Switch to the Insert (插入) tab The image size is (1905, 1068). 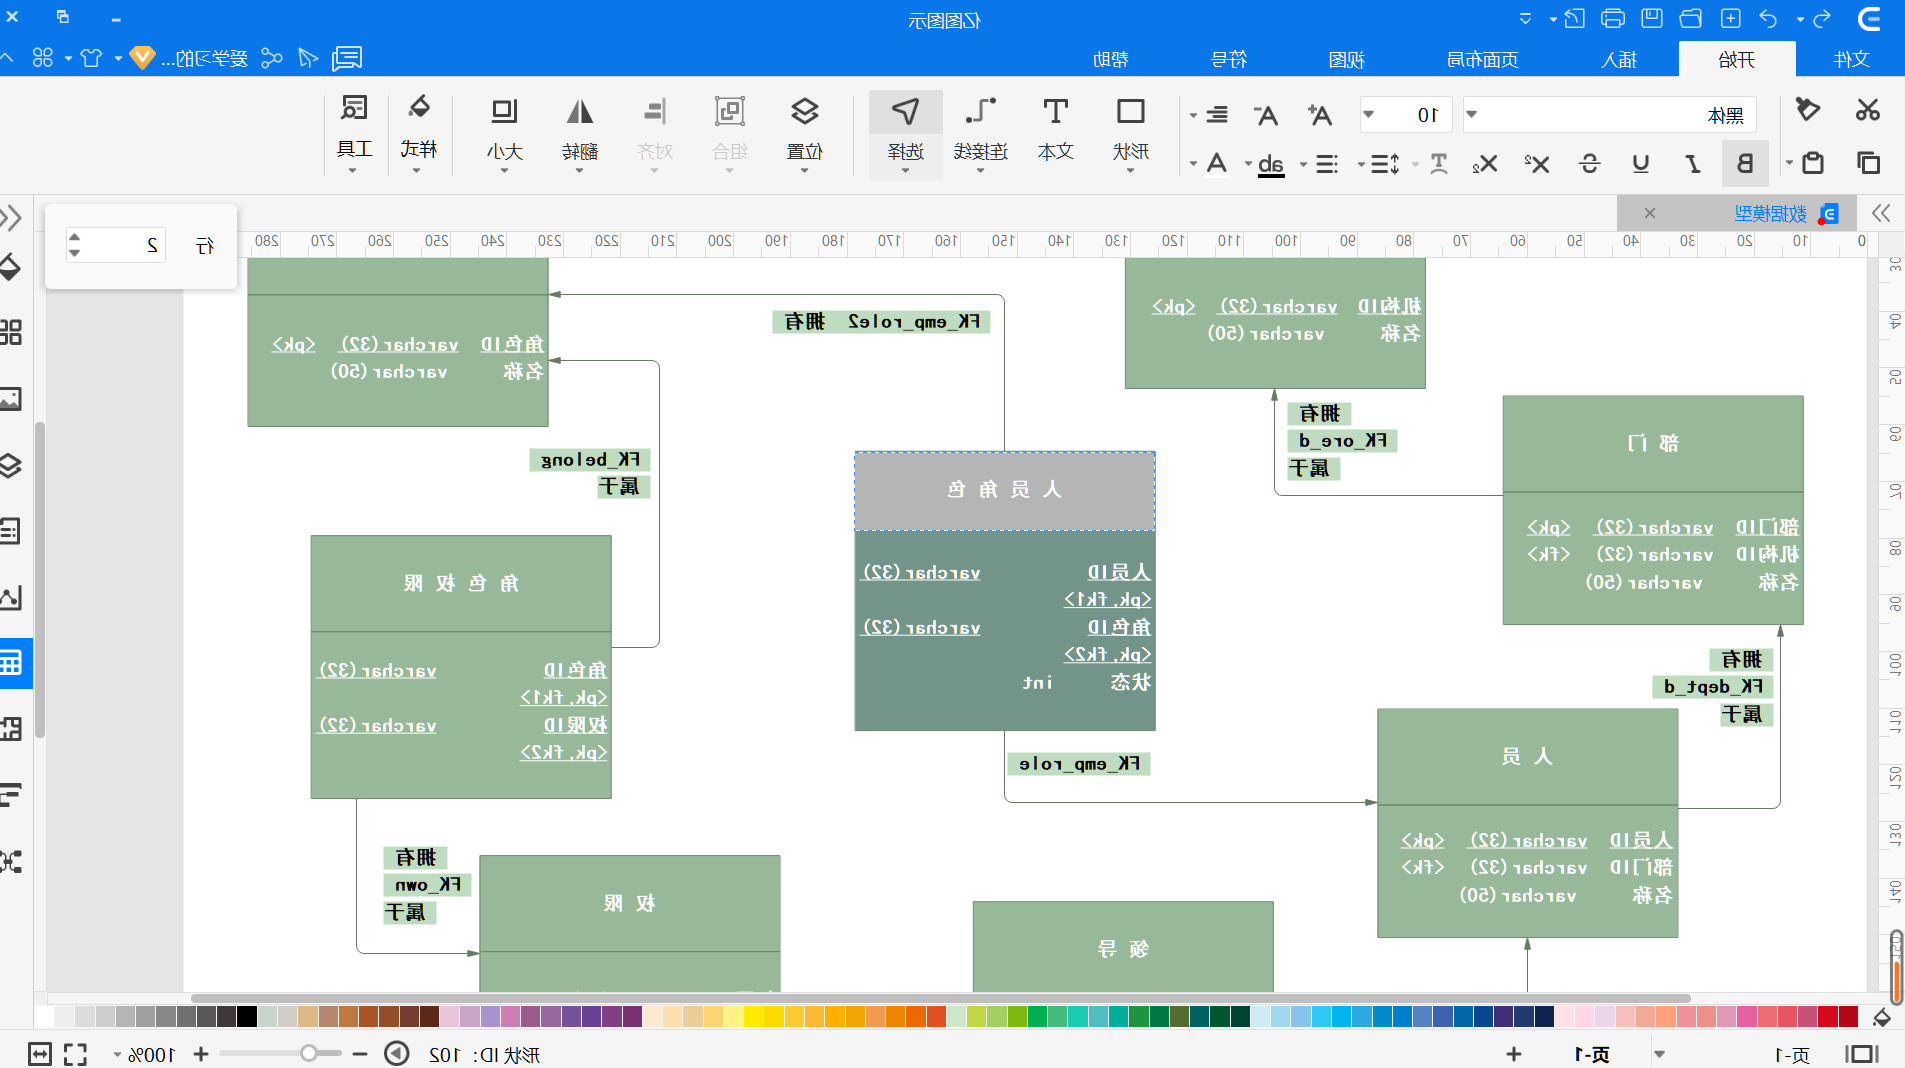(1619, 59)
